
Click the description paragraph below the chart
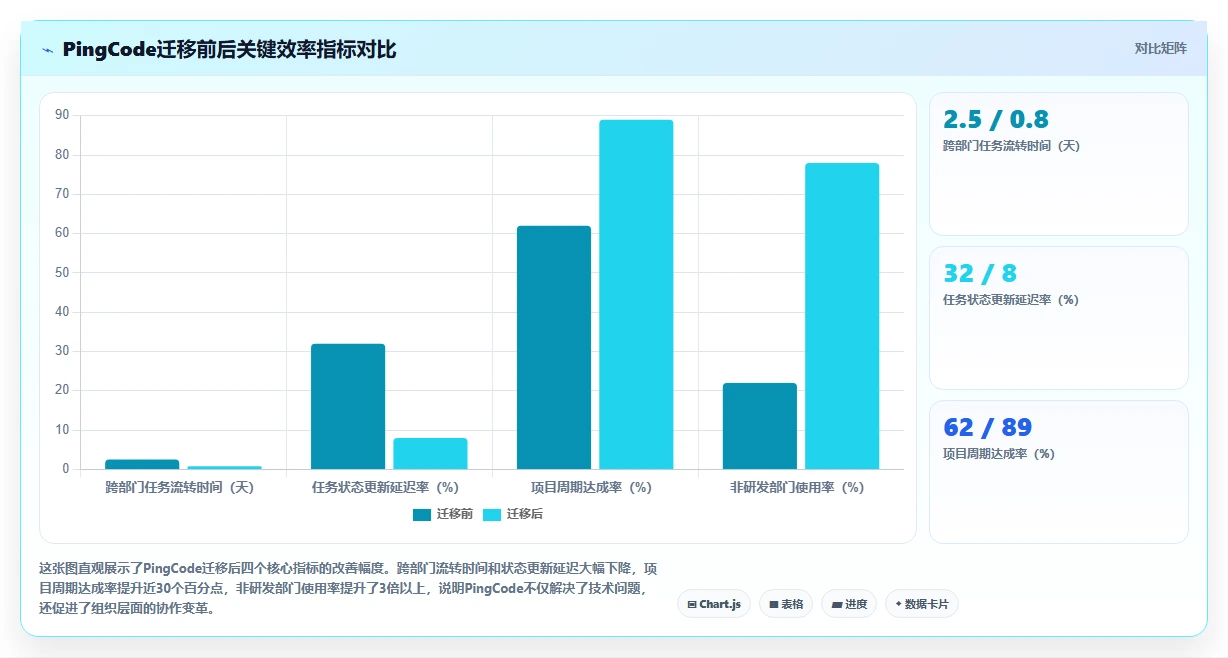point(348,587)
